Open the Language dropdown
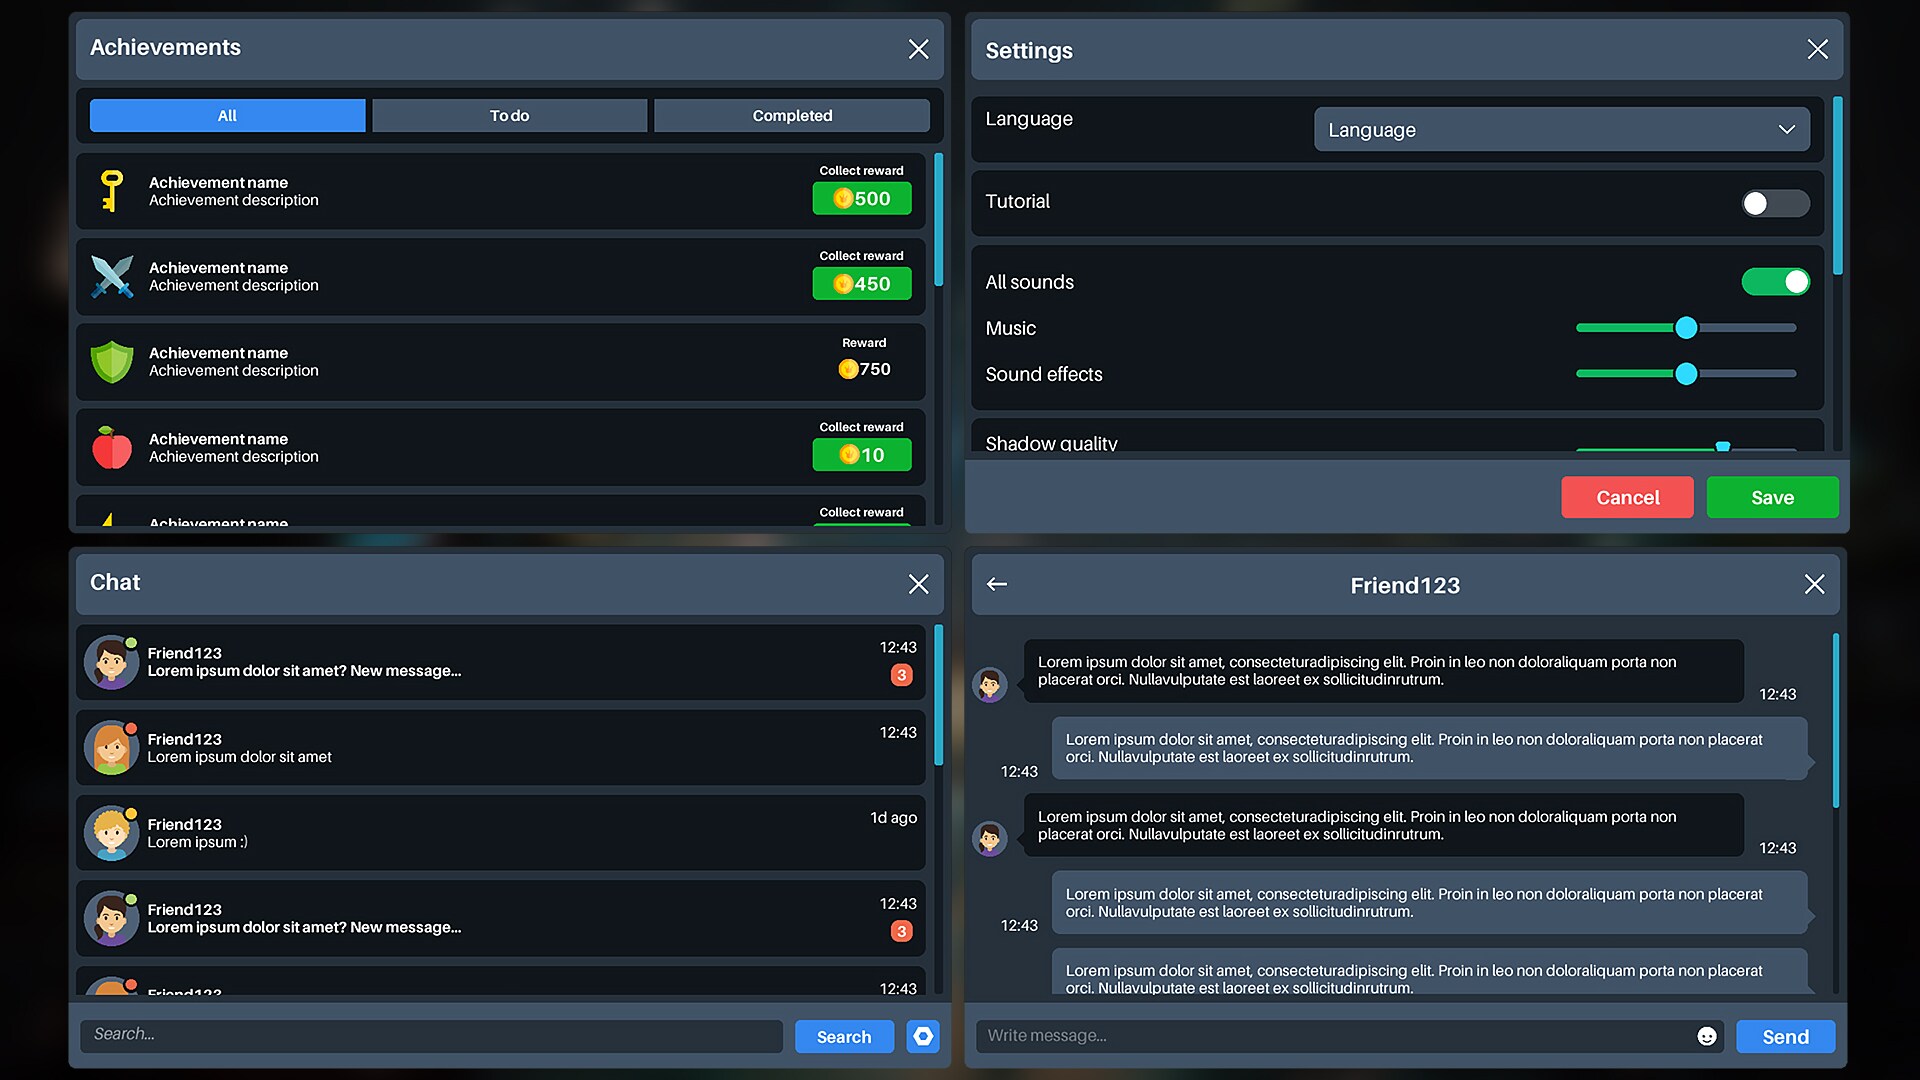The width and height of the screenshot is (1920, 1080). pos(1560,129)
